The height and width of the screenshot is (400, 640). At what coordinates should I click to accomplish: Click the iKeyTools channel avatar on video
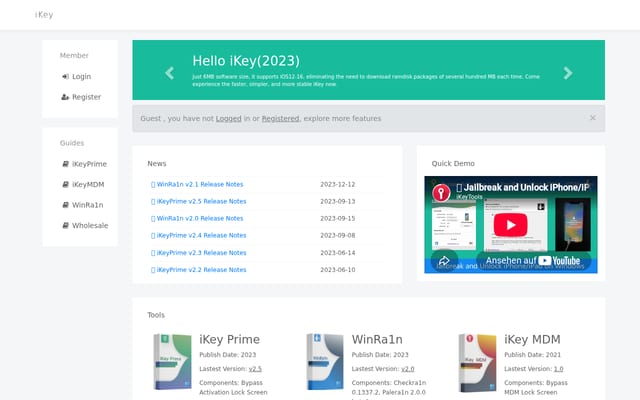pos(441,193)
